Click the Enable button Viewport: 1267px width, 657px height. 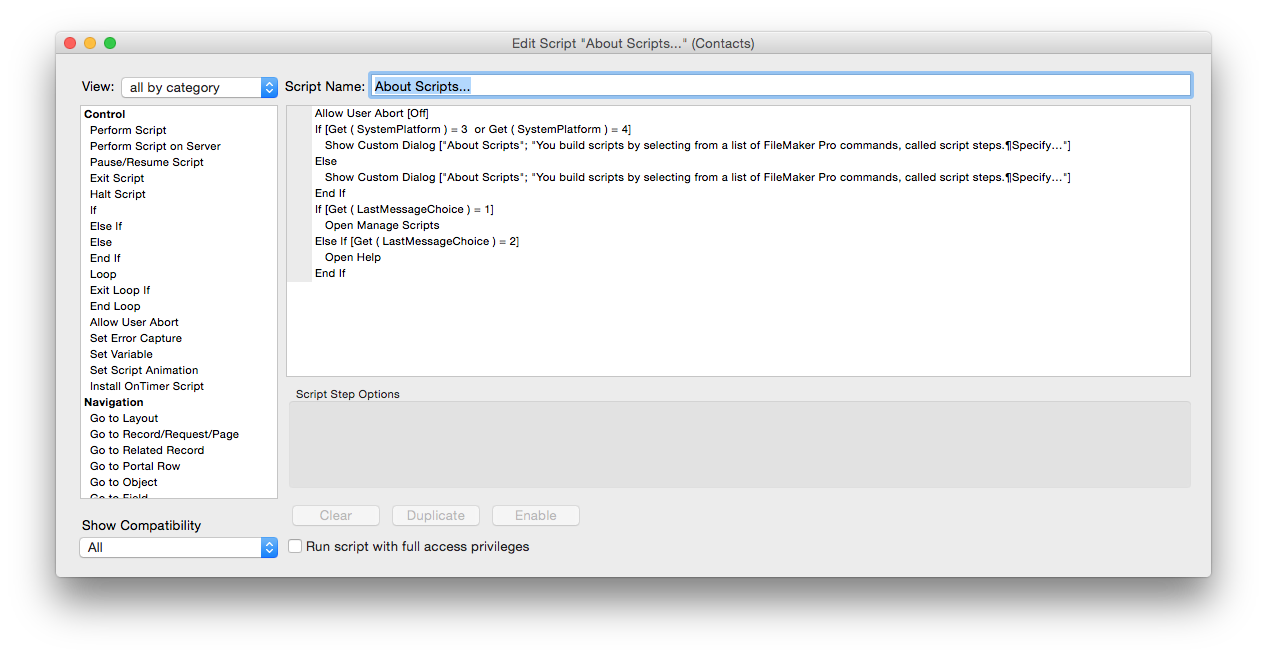[x=535, y=516]
